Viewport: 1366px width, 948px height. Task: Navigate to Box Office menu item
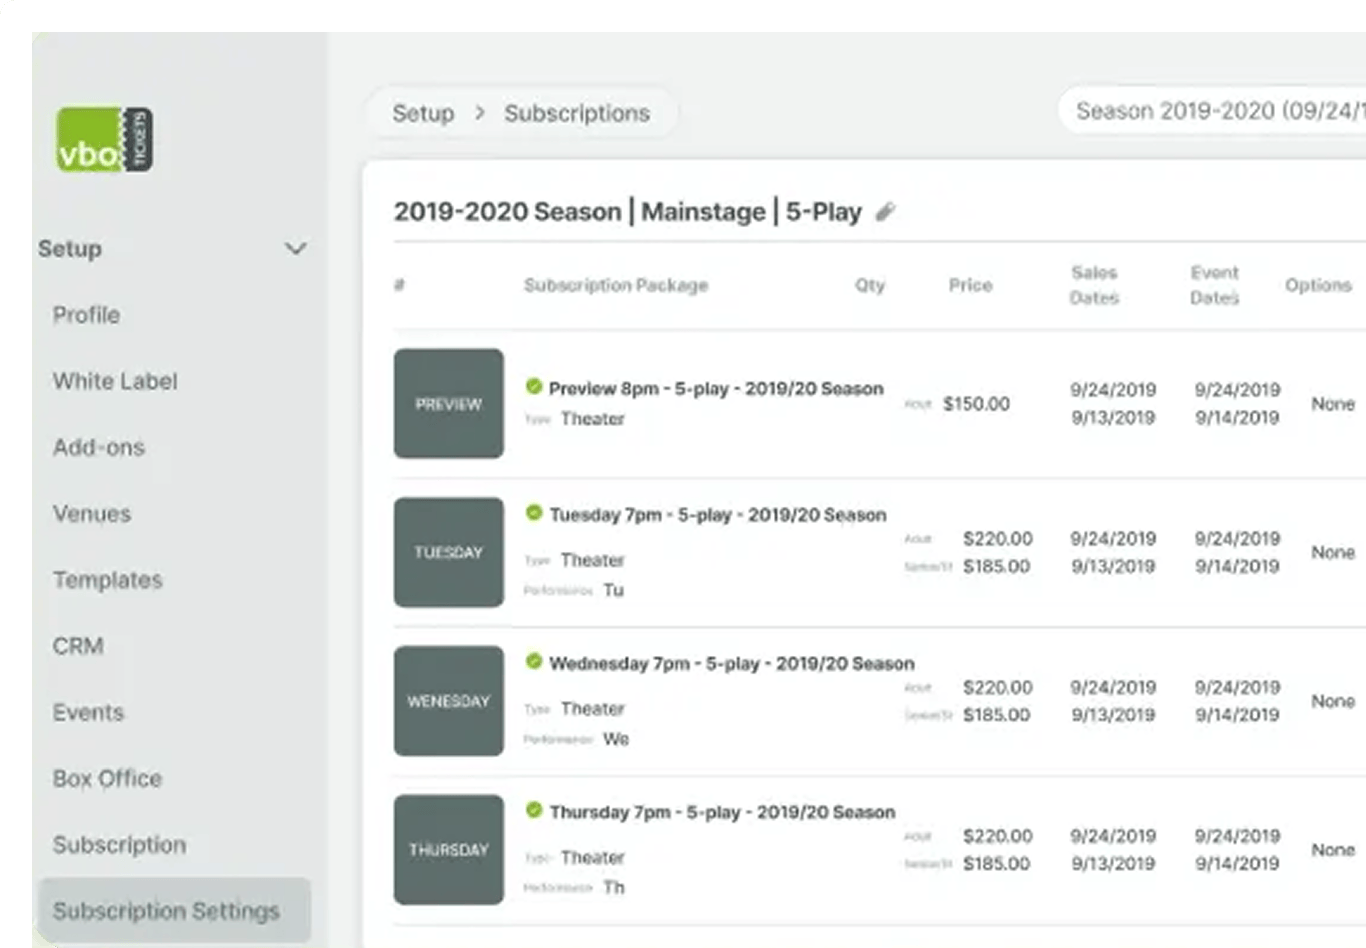pos(107,778)
